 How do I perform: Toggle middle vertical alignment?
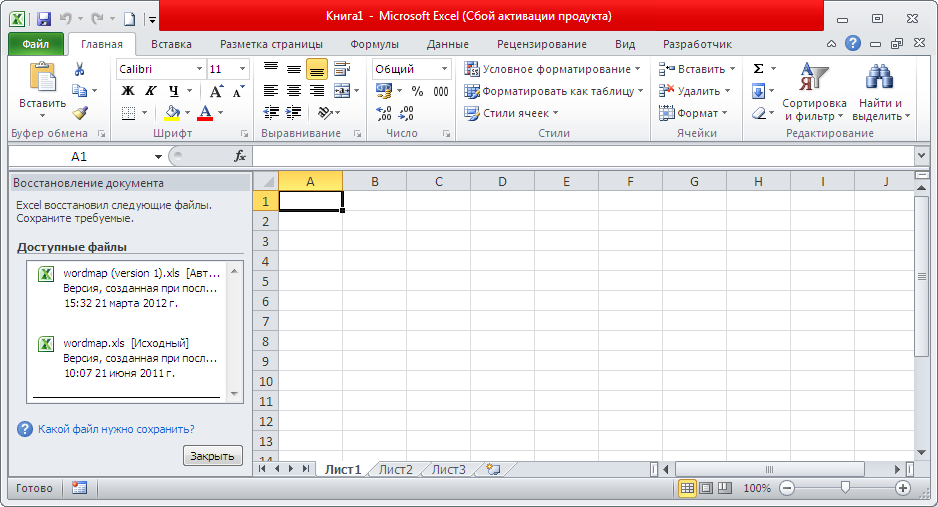tap(294, 69)
